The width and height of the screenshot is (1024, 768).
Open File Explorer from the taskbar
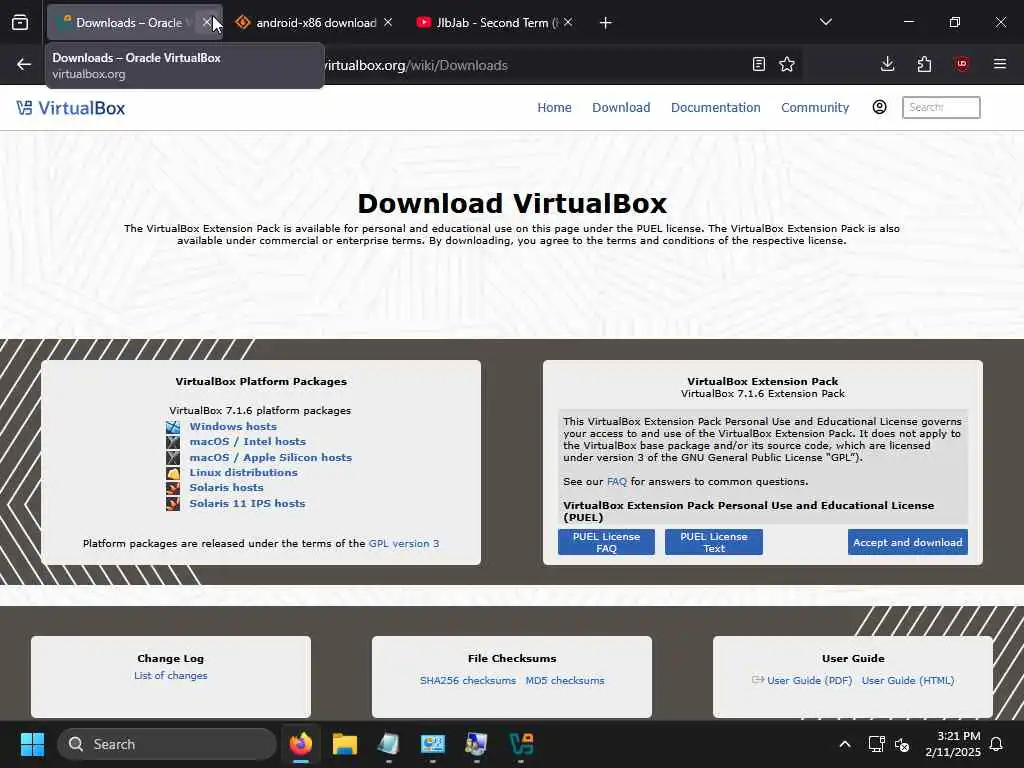coord(345,744)
